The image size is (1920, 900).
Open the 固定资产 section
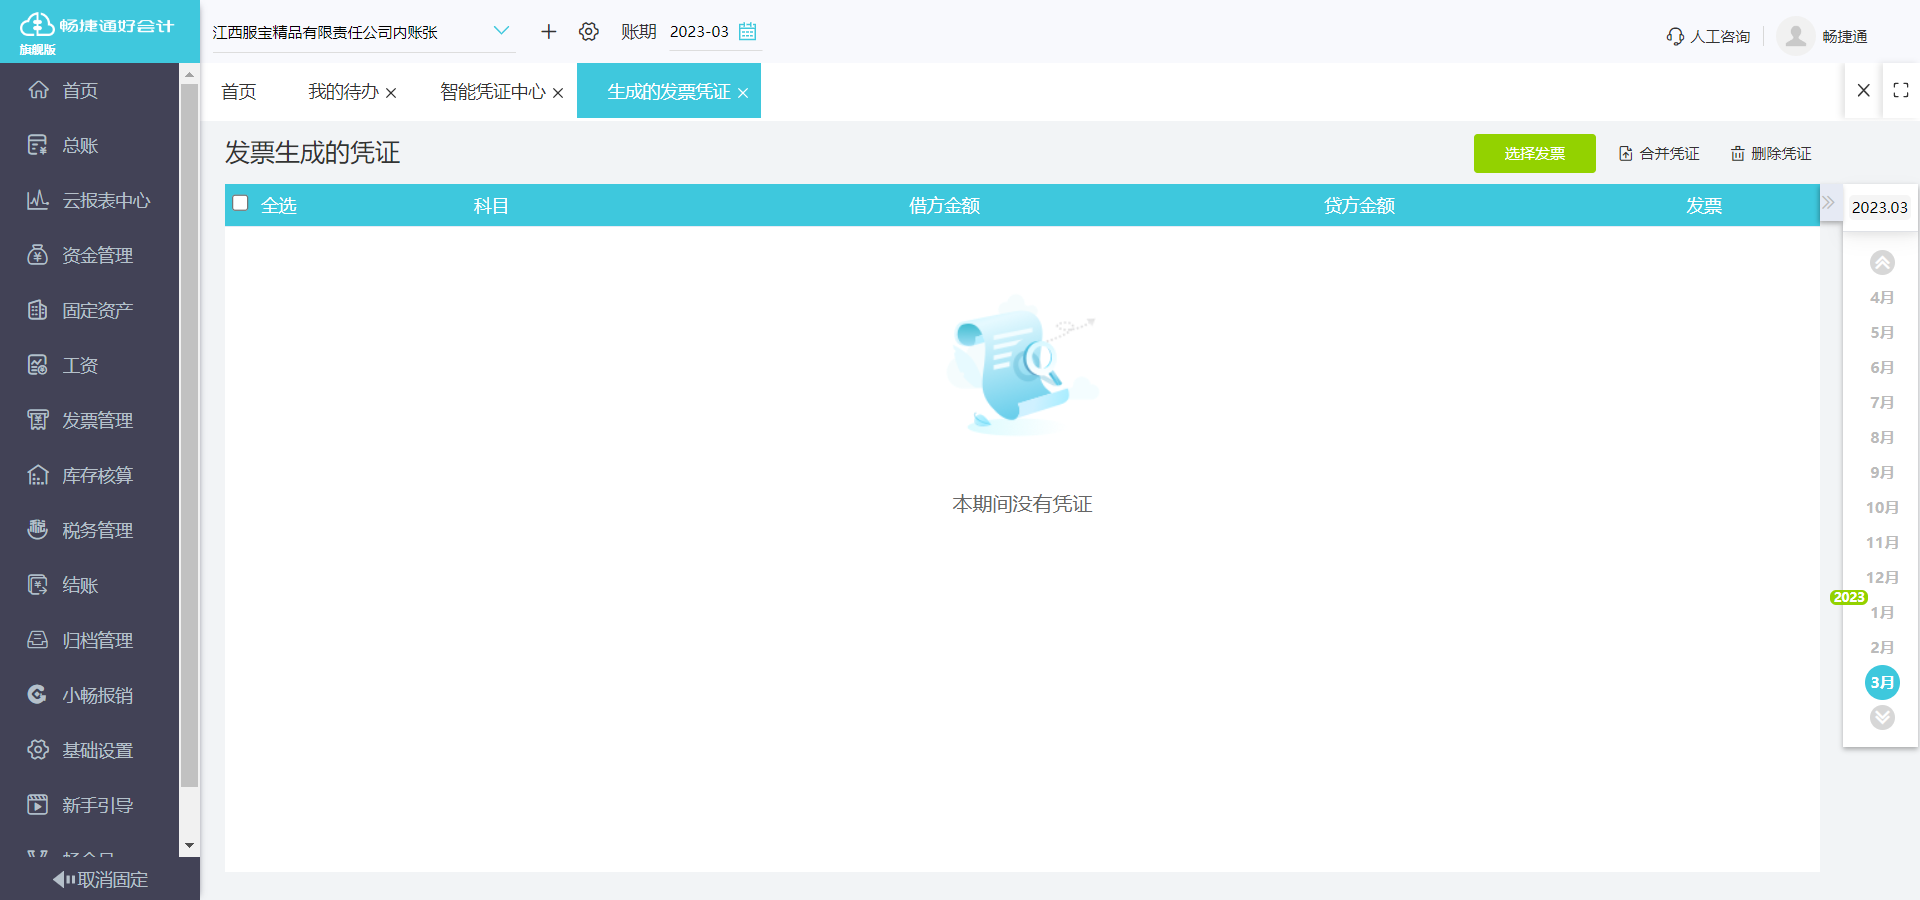(x=98, y=310)
